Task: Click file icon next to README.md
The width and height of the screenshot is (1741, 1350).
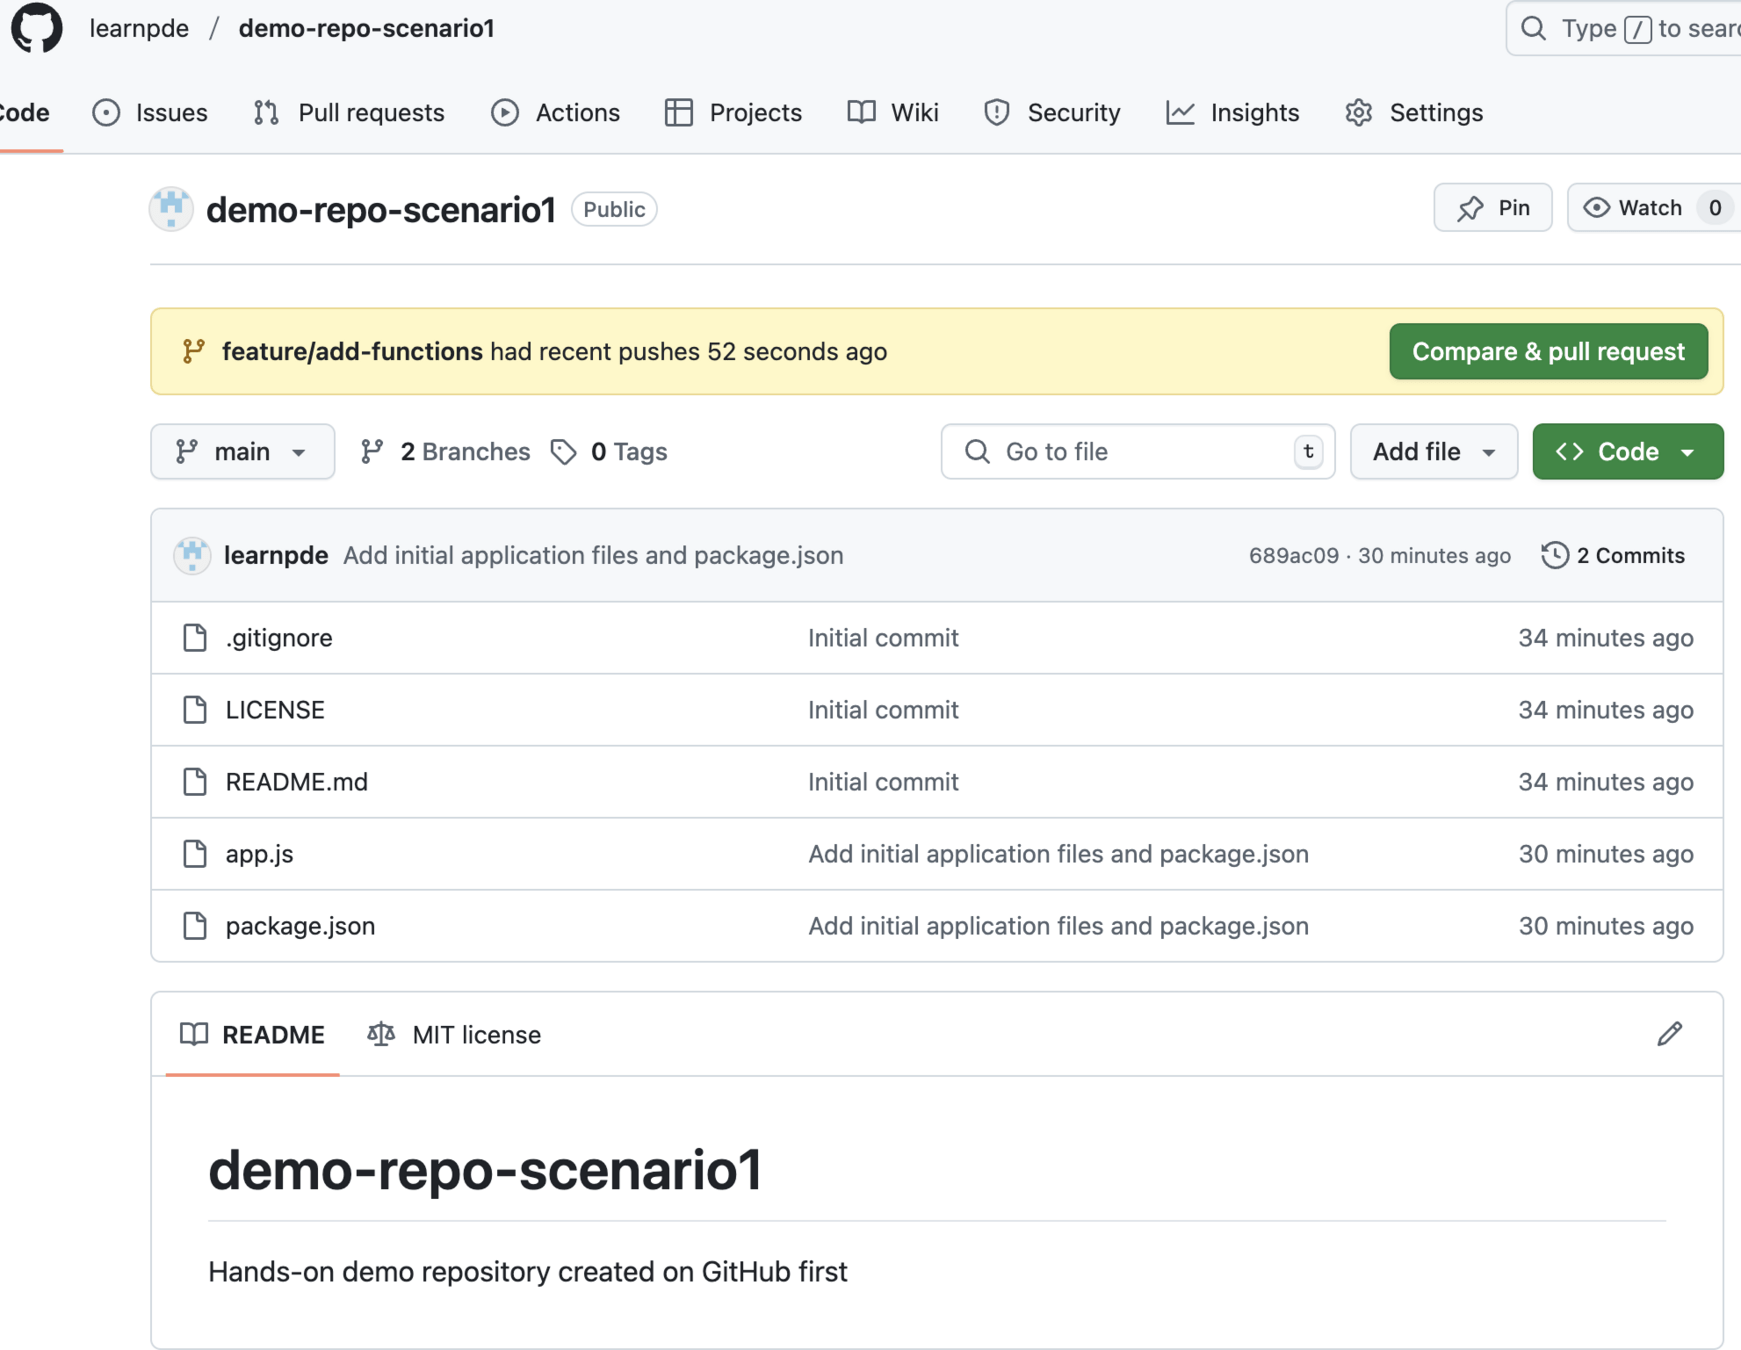Action: (195, 781)
